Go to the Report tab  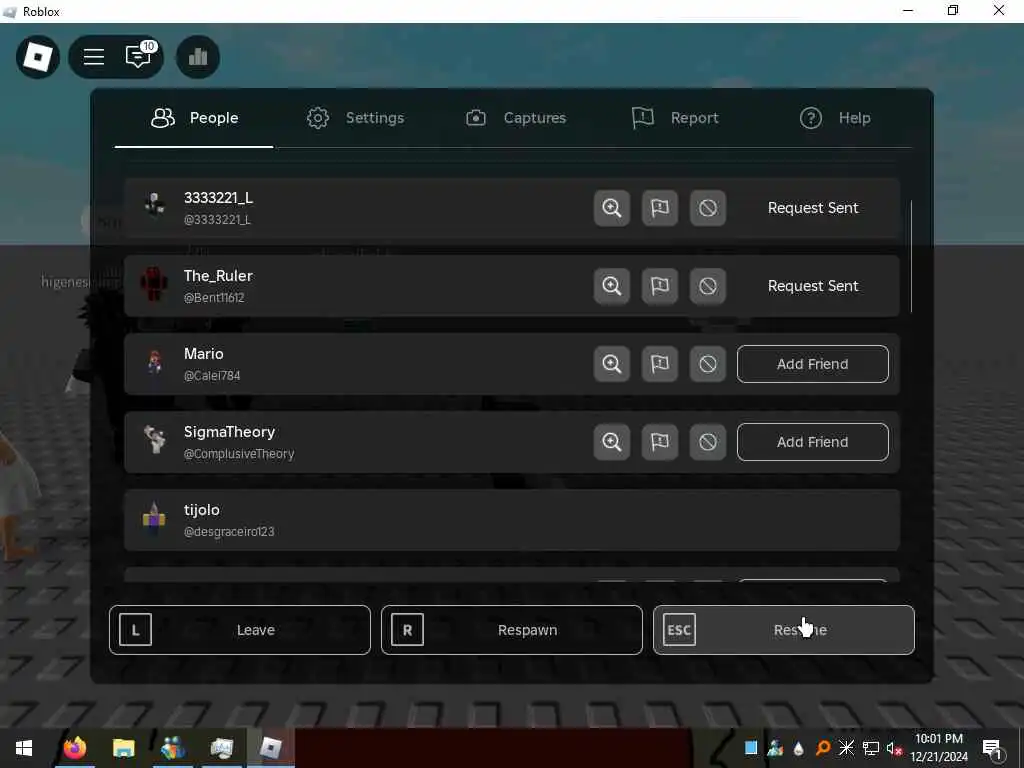[675, 118]
